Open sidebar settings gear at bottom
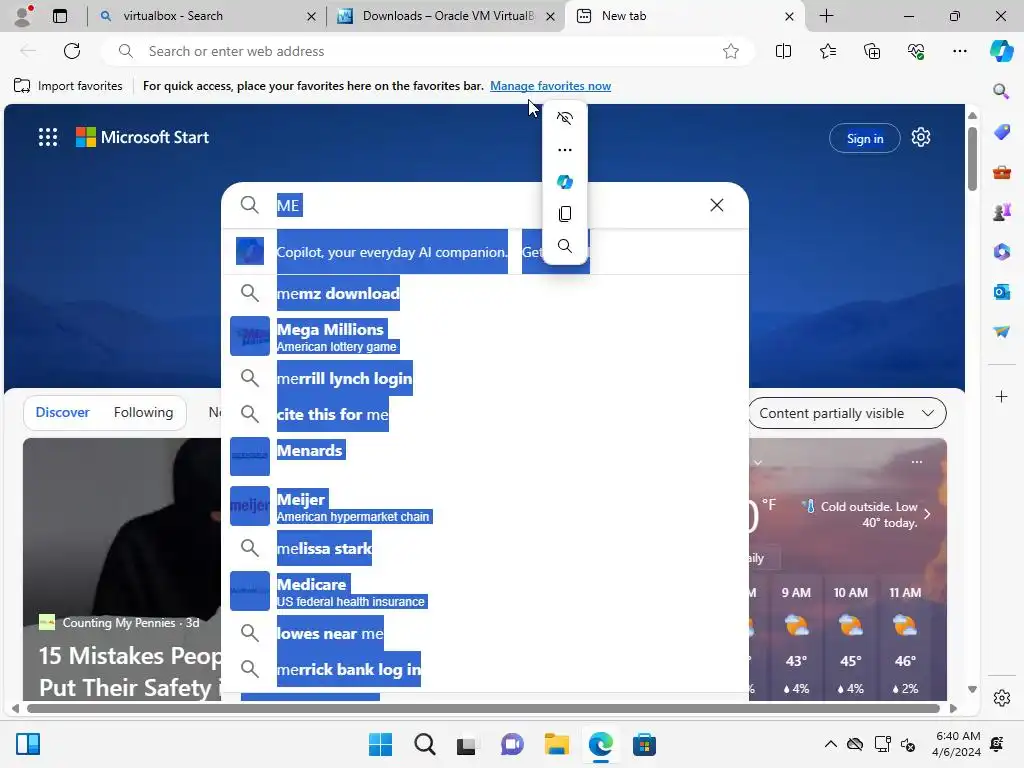Image resolution: width=1024 pixels, height=768 pixels. click(1001, 698)
